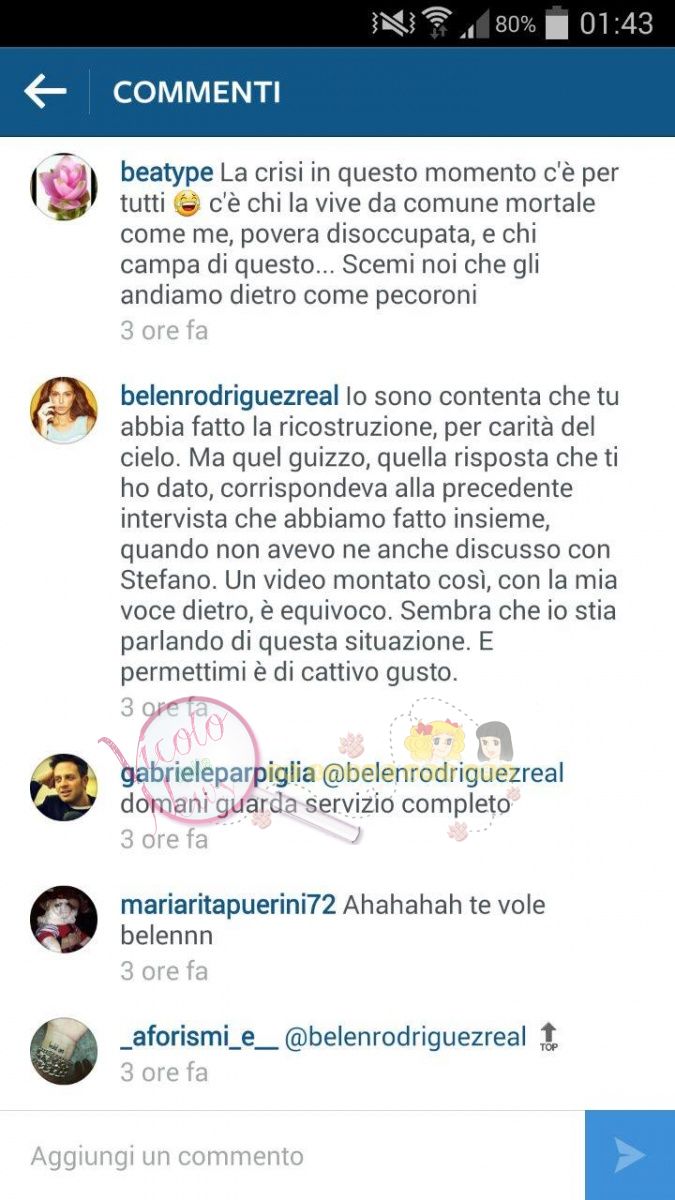Open @belenrodriguezreal mention in _aforismi_e__ comment

(x=406, y=1037)
